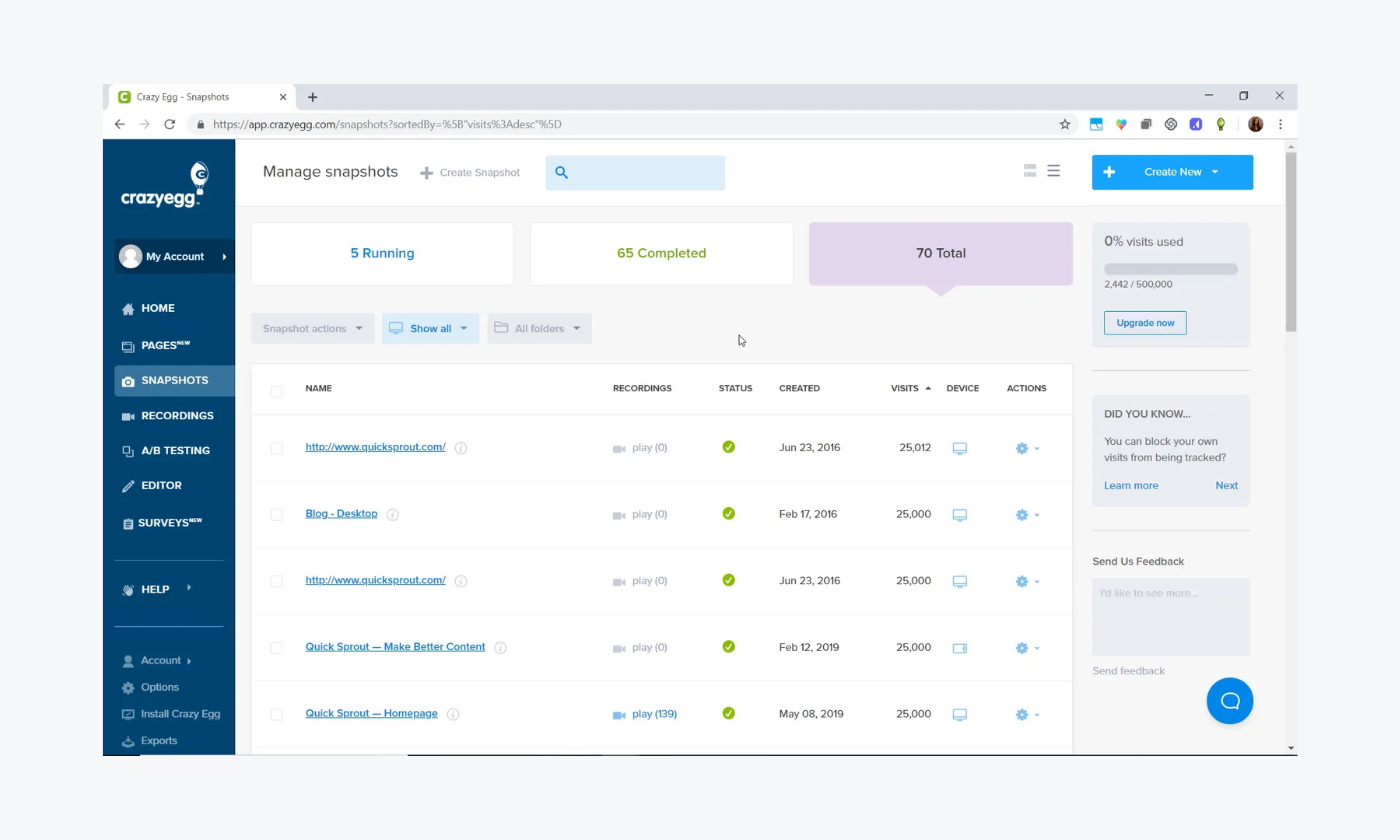Screen dimensions: 1400x840
Task: Click desktop device icon in Blog - Desktop row
Action: click(960, 515)
